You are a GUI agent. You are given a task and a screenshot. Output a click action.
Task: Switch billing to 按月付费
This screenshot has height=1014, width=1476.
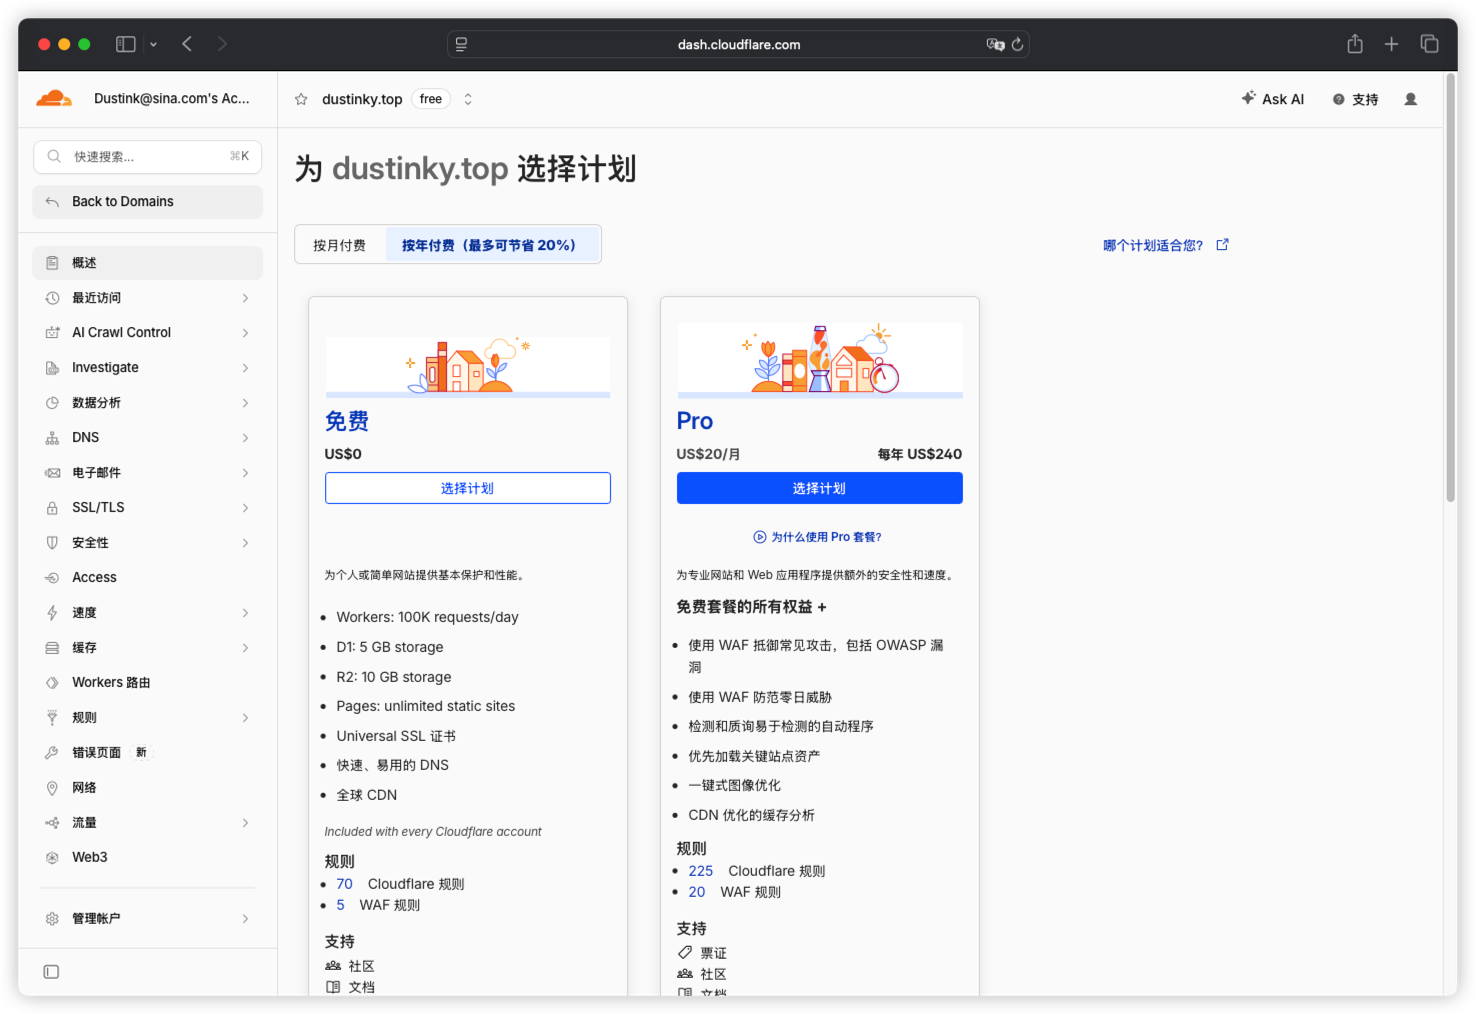pyautogui.click(x=340, y=245)
